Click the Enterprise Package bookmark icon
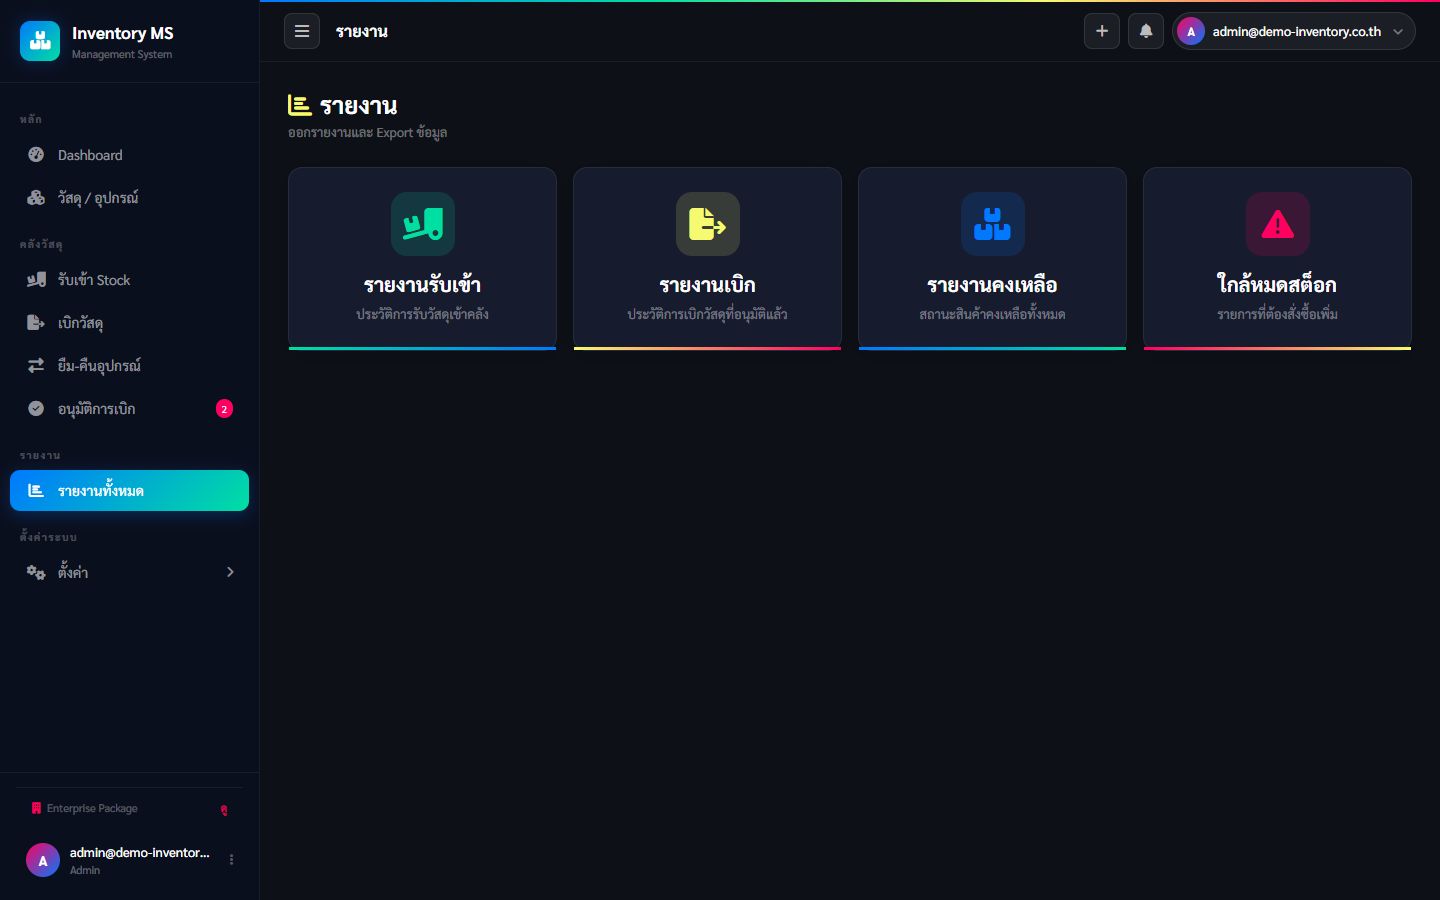Image resolution: width=1440 pixels, height=900 pixels. [36, 808]
